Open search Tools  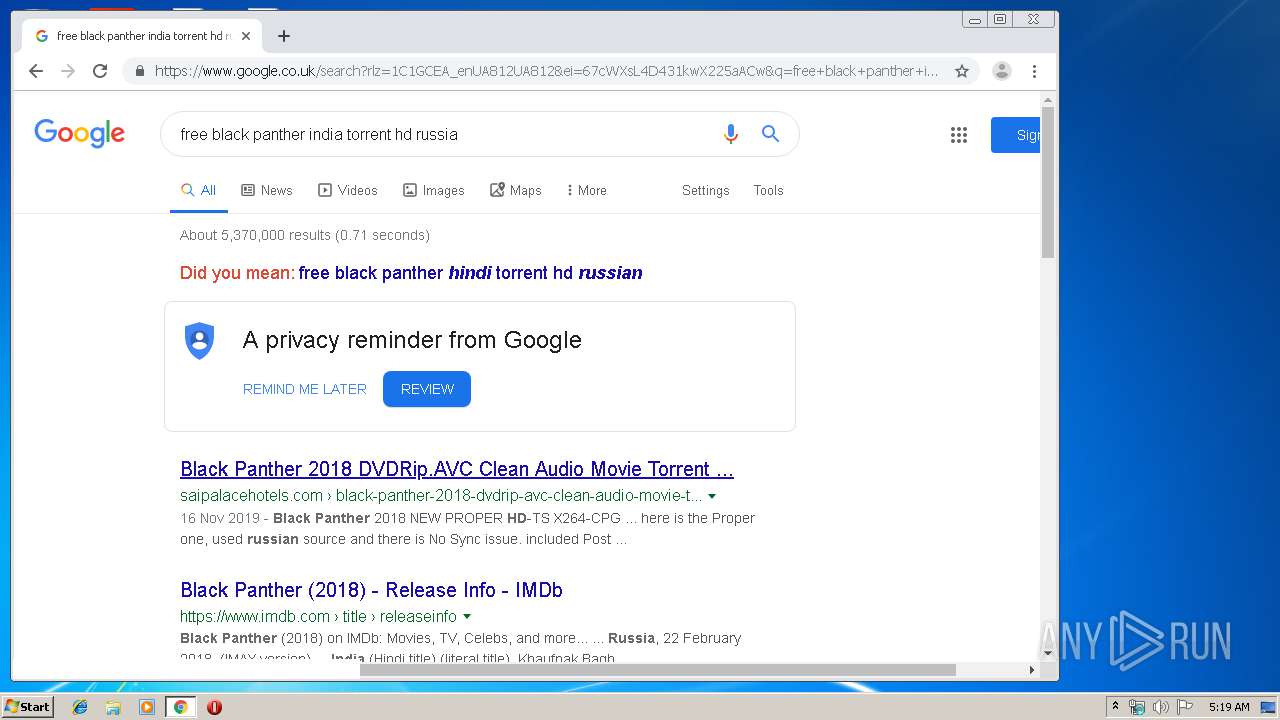pyautogui.click(x=768, y=190)
